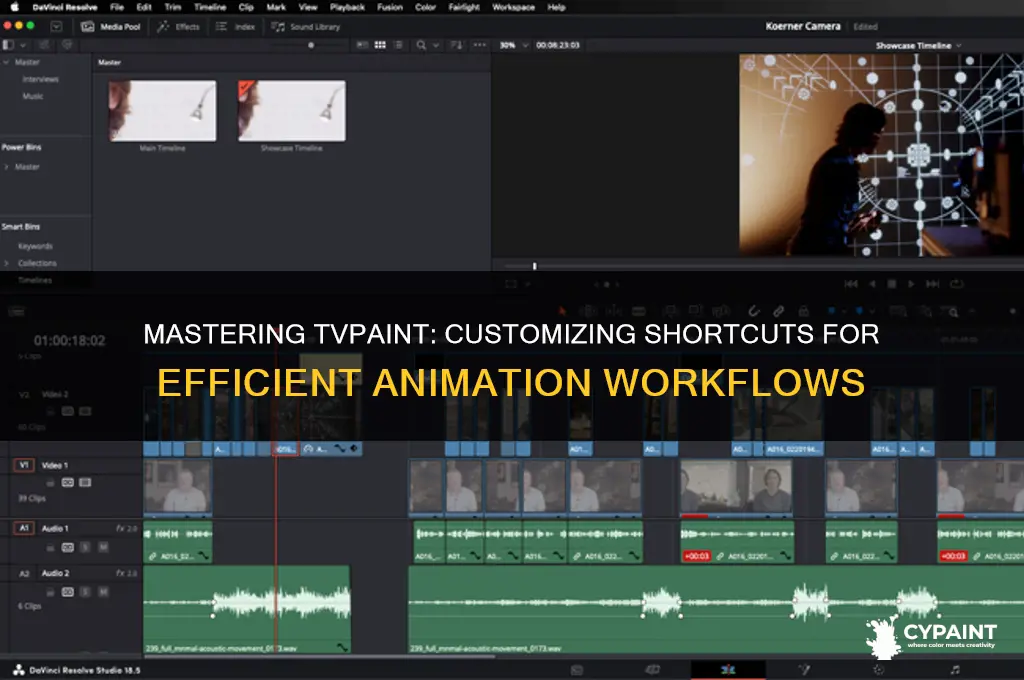Image resolution: width=1024 pixels, height=680 pixels.
Task: Go to the Edit page tab
Action: point(728,670)
